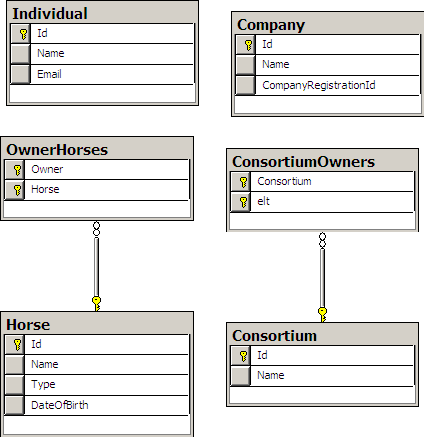The image size is (424, 437).
Task: Click the key endpoint of the ConsortiumOwners–Consortium relationship
Action: tap(322, 315)
